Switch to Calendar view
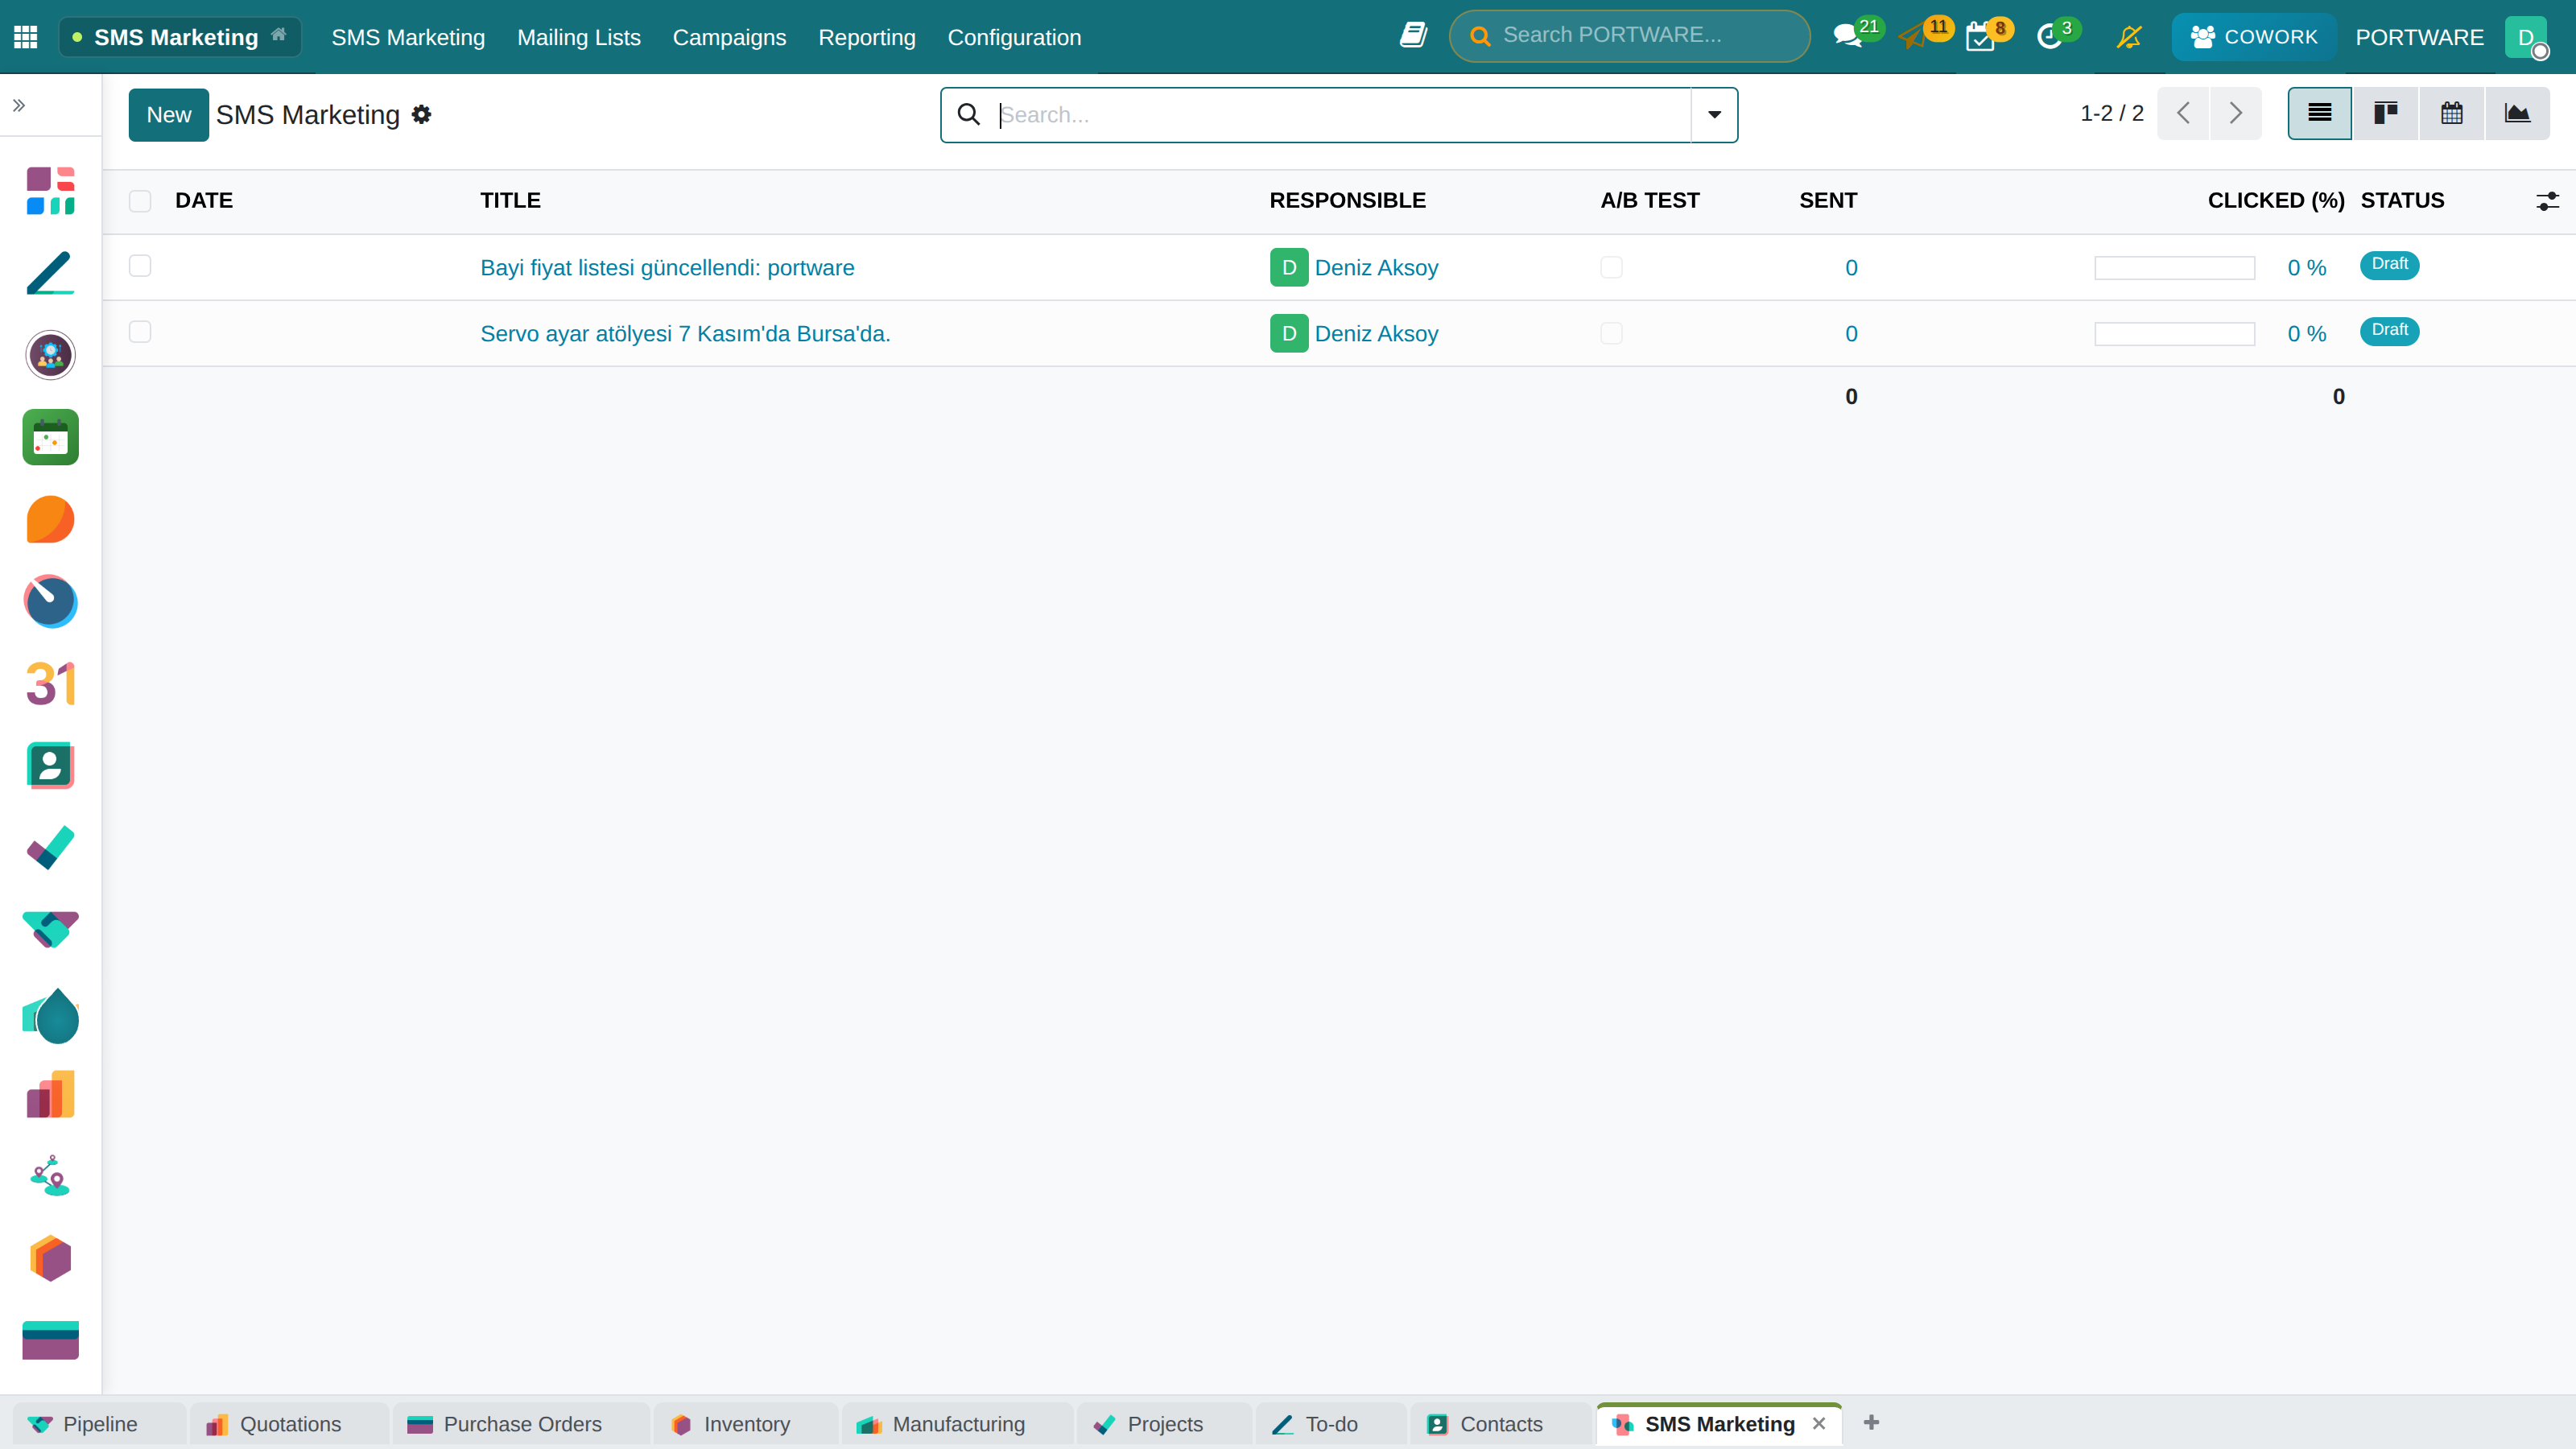This screenshot has width=2576, height=1449. click(2451, 113)
